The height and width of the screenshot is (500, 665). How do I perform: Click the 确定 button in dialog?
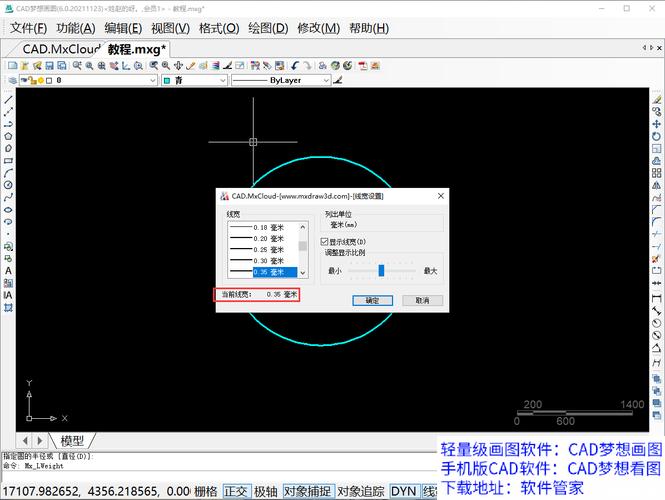tap(372, 300)
